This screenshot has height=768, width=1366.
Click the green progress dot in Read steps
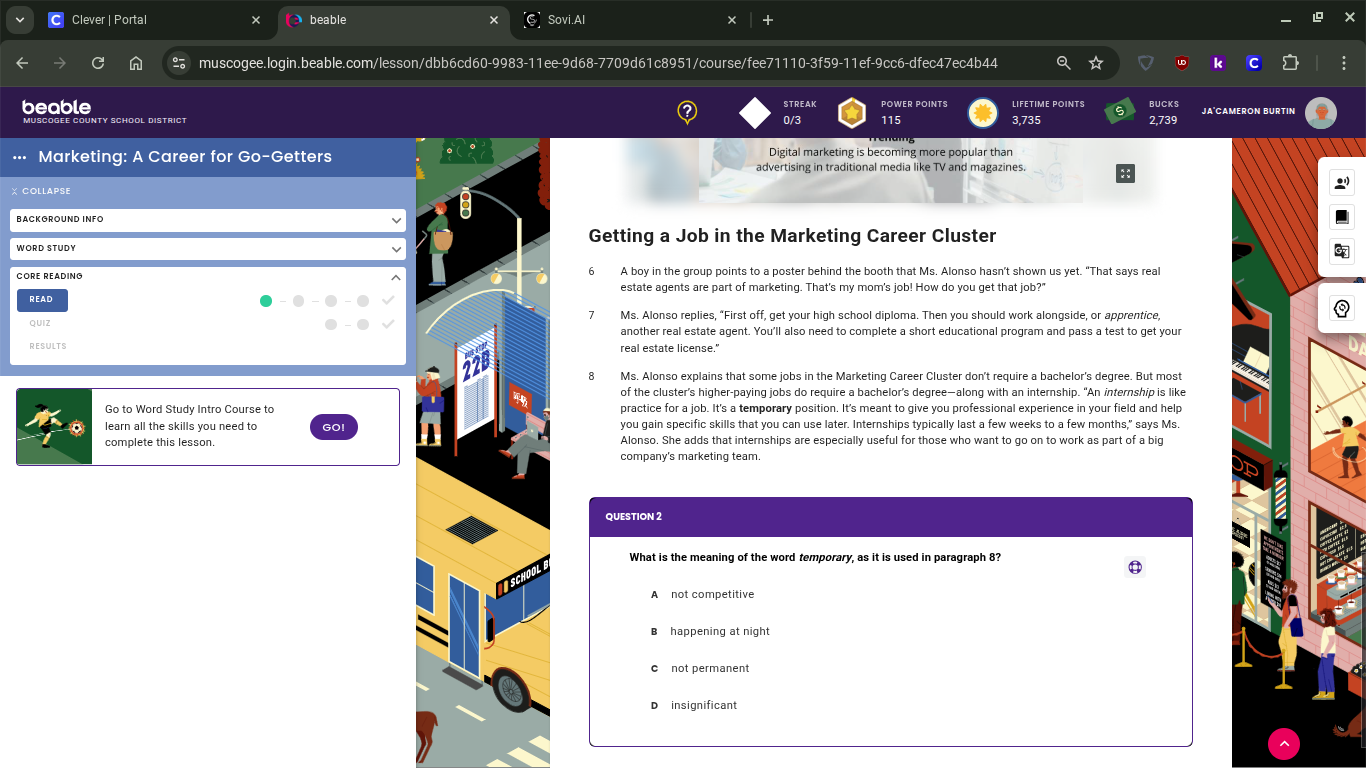click(266, 300)
